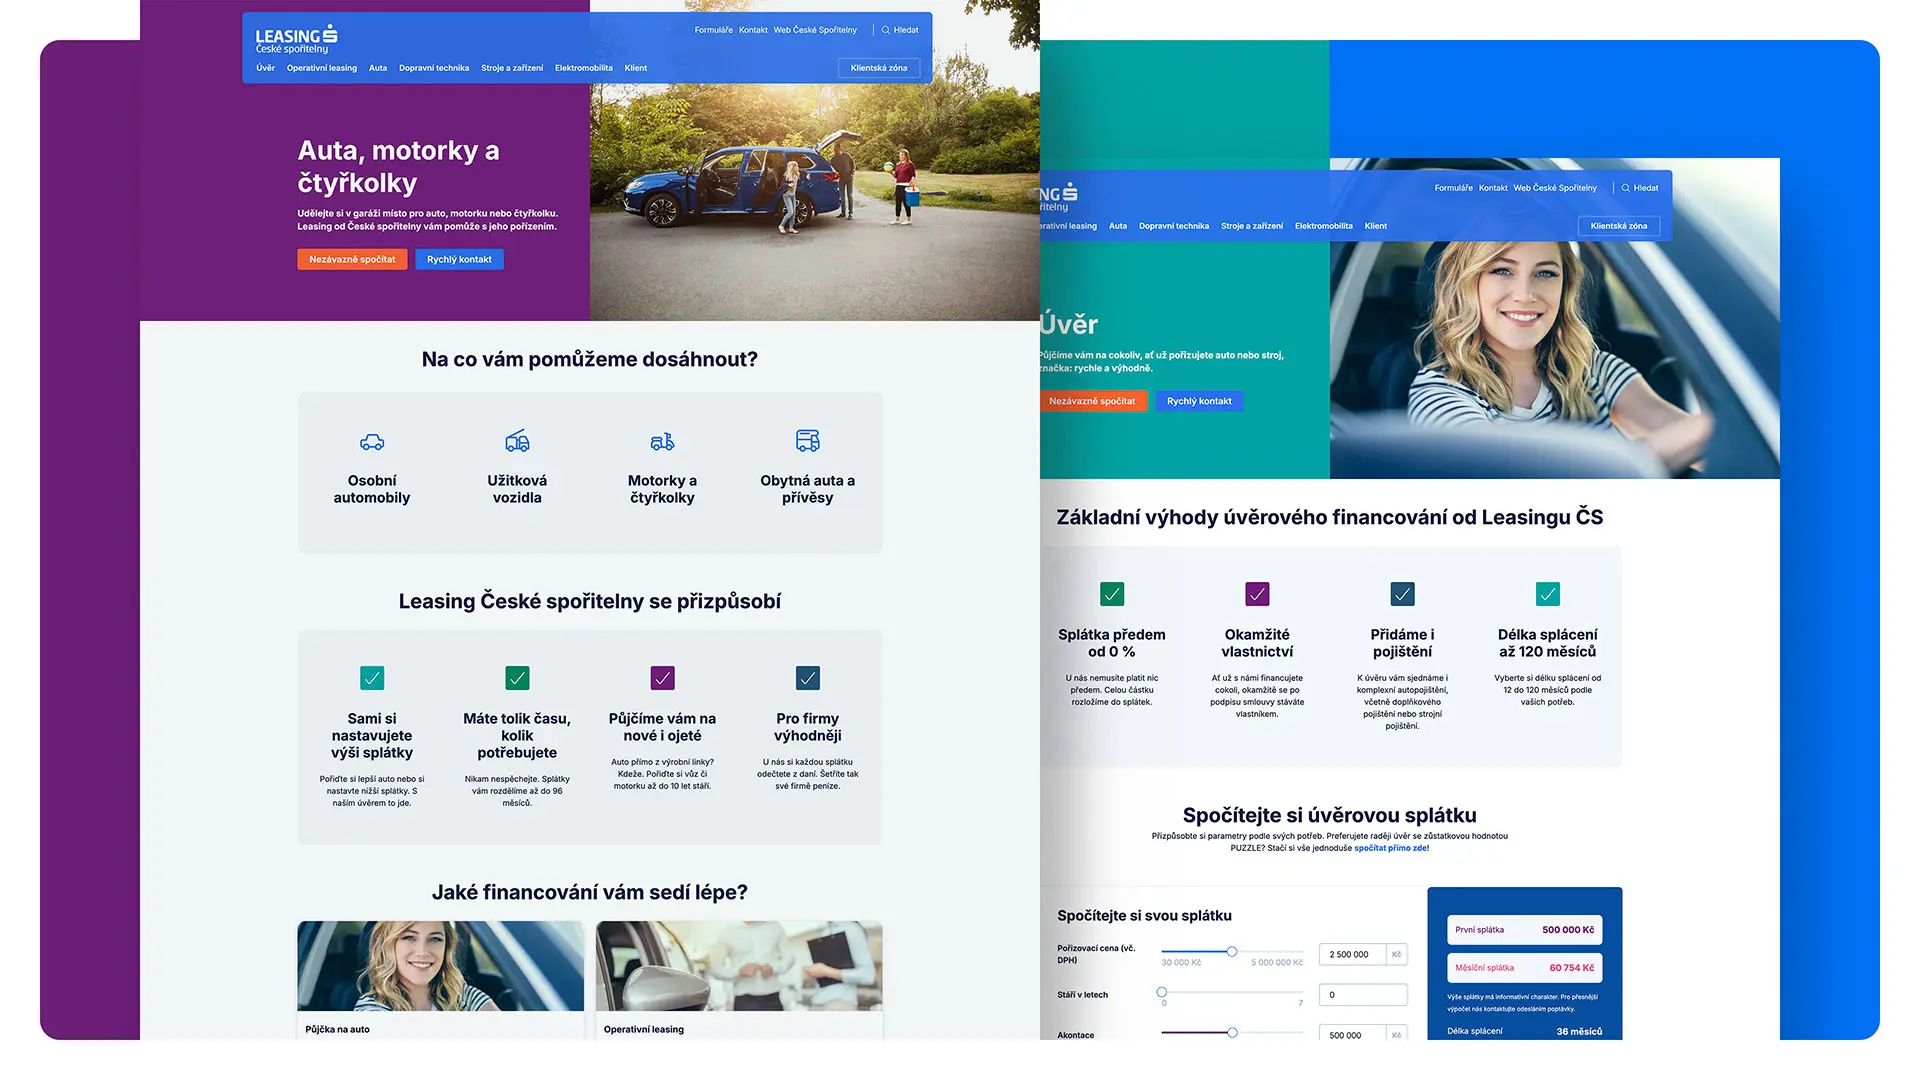1920x1080 pixels.
Task: Open search via the Hledat magnifier icon
Action: [x=883, y=30]
